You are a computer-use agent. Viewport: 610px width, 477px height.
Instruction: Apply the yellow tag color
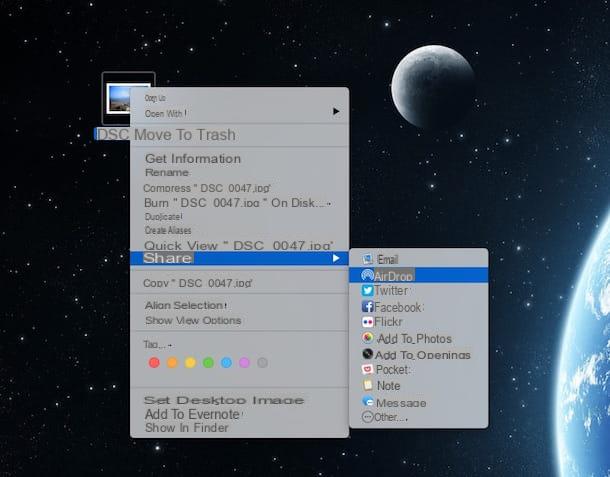pos(190,363)
